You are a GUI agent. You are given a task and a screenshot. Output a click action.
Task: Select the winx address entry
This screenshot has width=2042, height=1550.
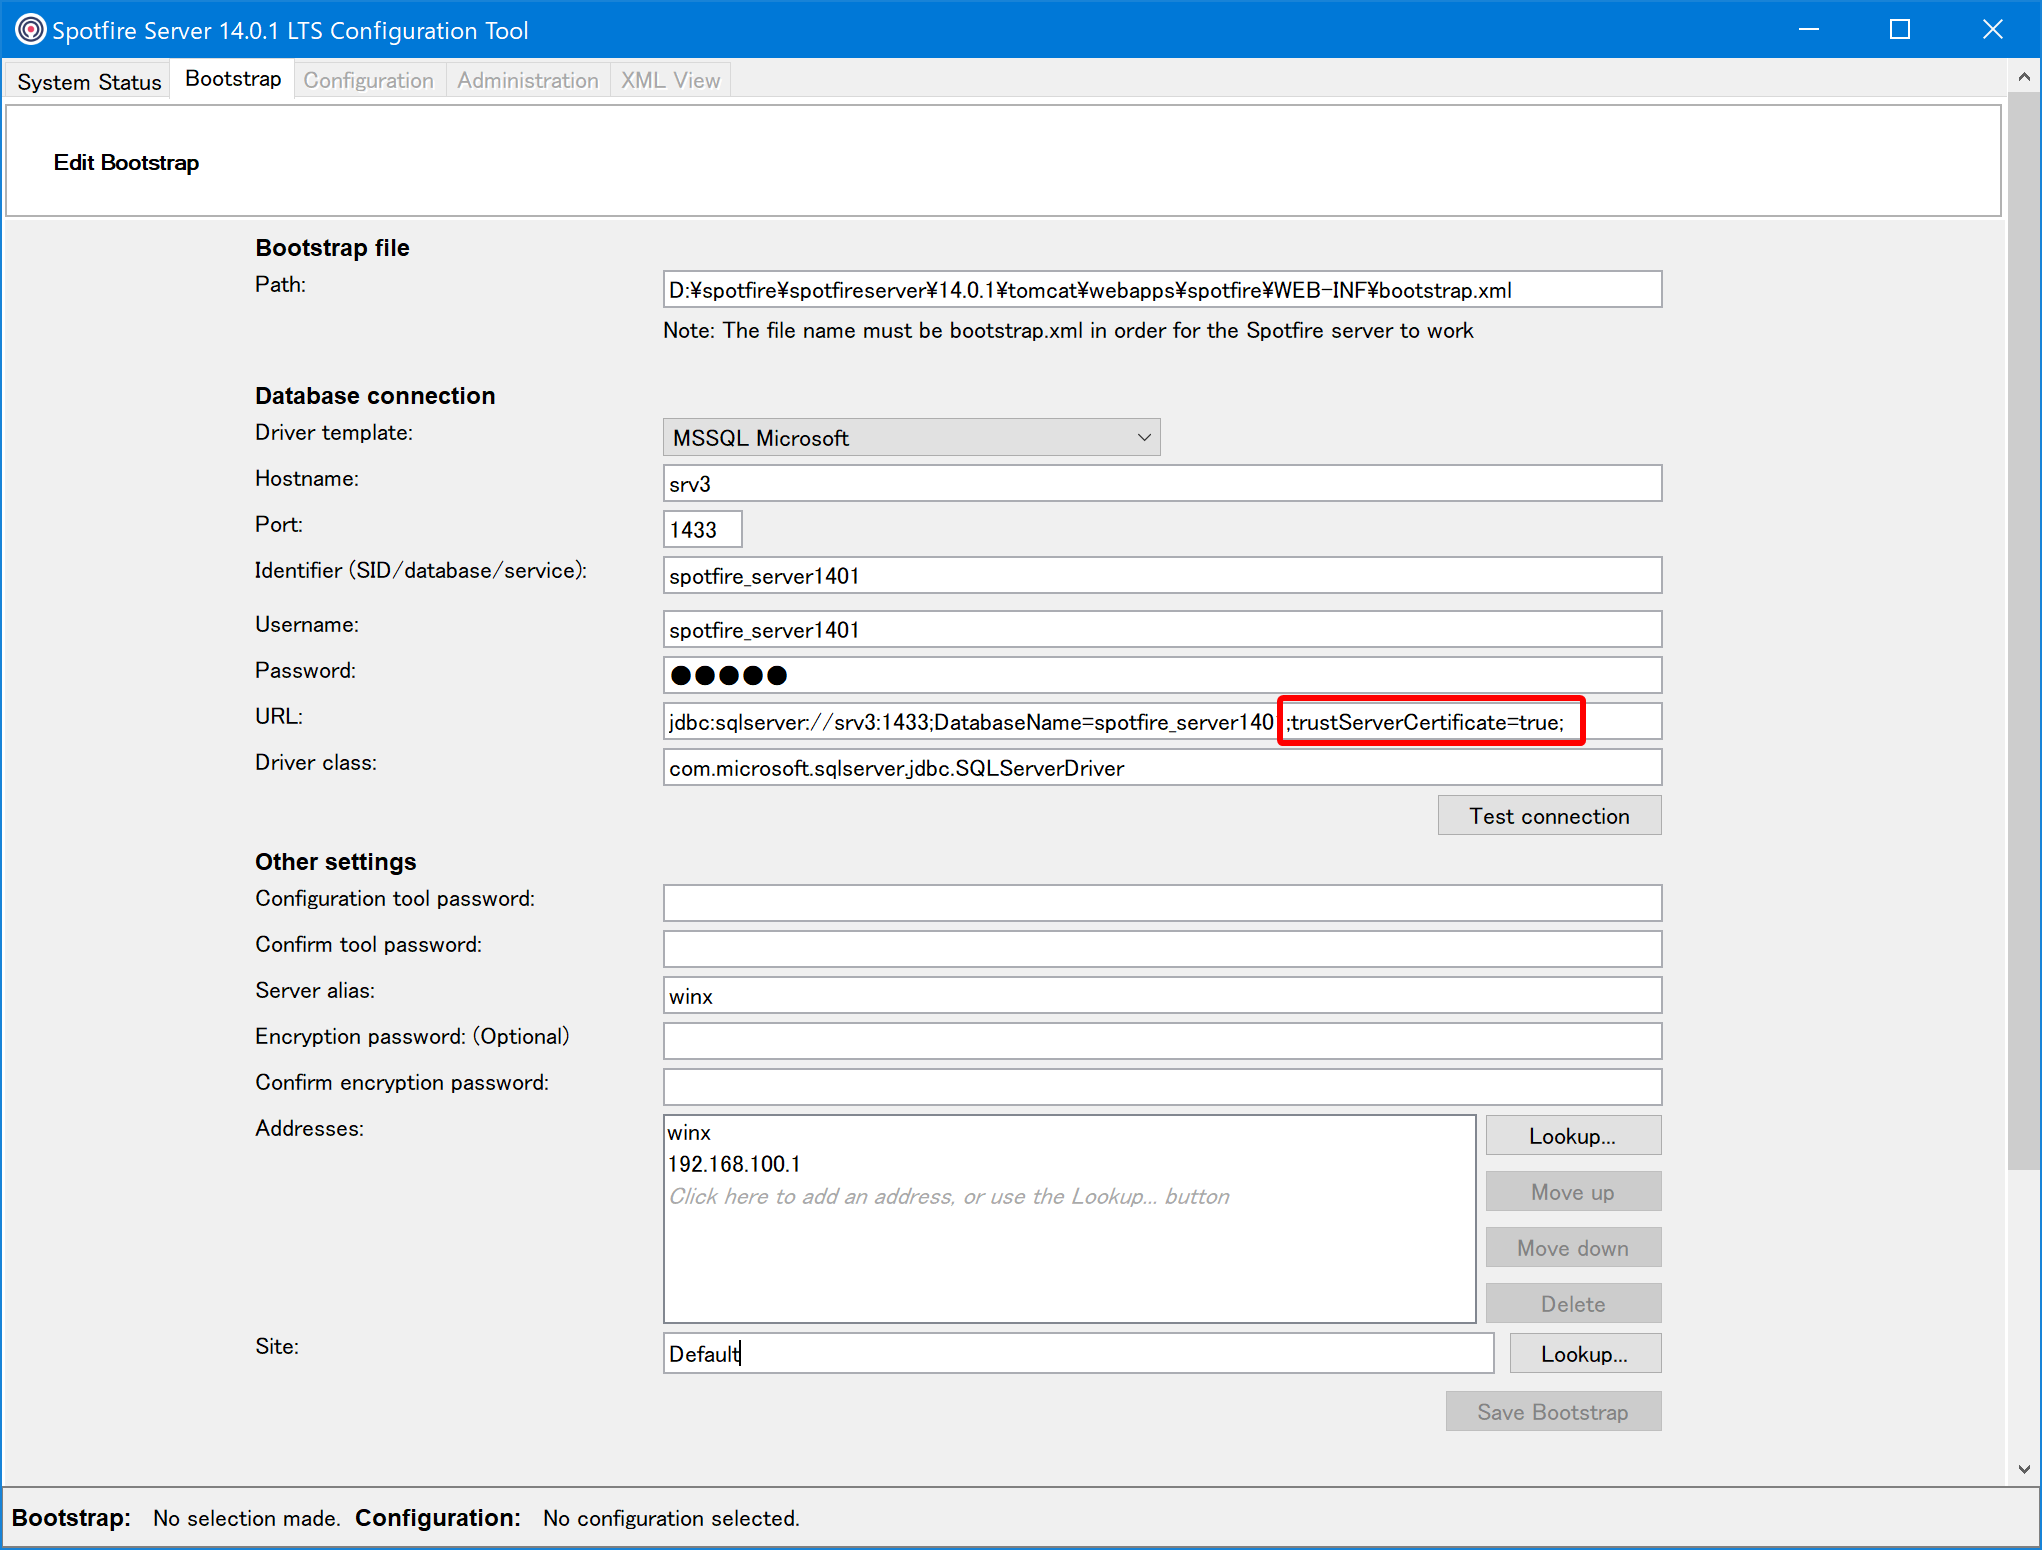click(x=690, y=1132)
